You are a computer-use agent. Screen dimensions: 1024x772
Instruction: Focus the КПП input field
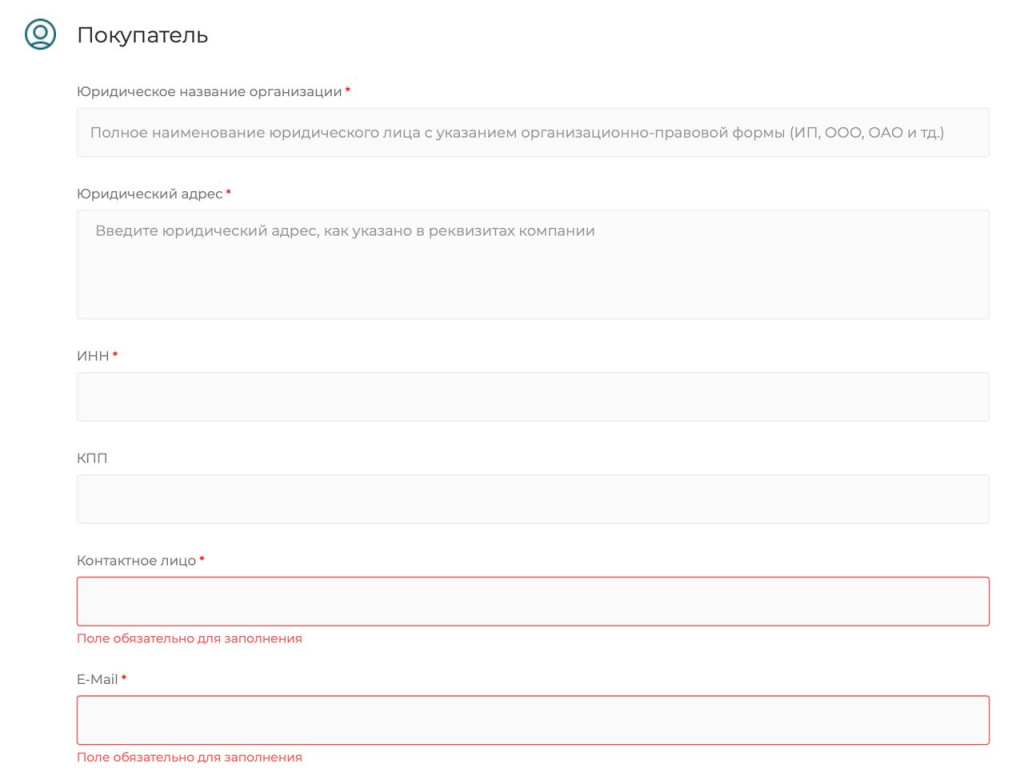tap(533, 499)
